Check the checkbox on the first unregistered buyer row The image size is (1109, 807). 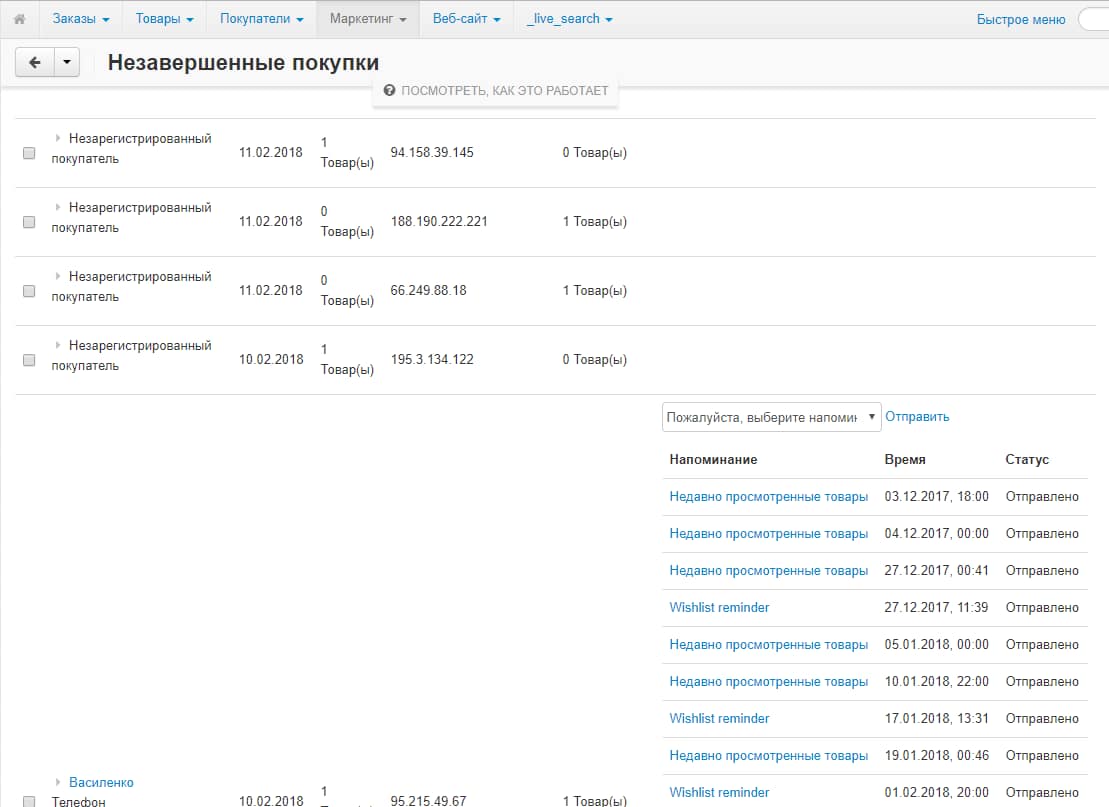29,152
